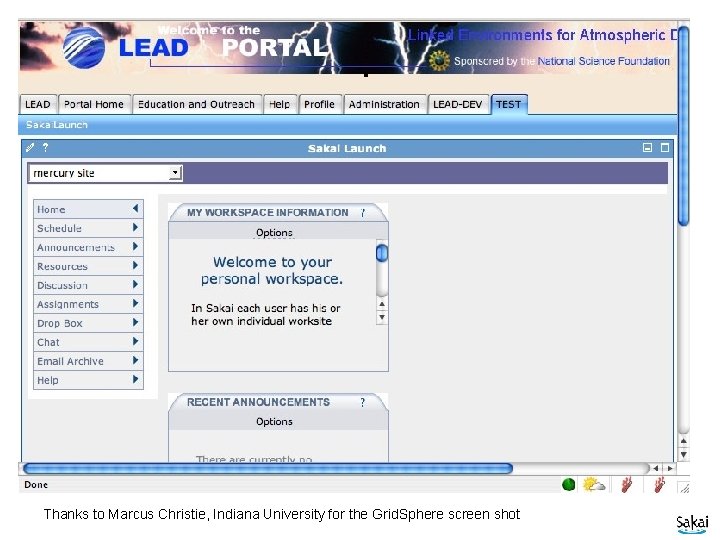This screenshot has width=720, height=540.
Task: Click the green status bar circle icon
Action: click(x=568, y=484)
